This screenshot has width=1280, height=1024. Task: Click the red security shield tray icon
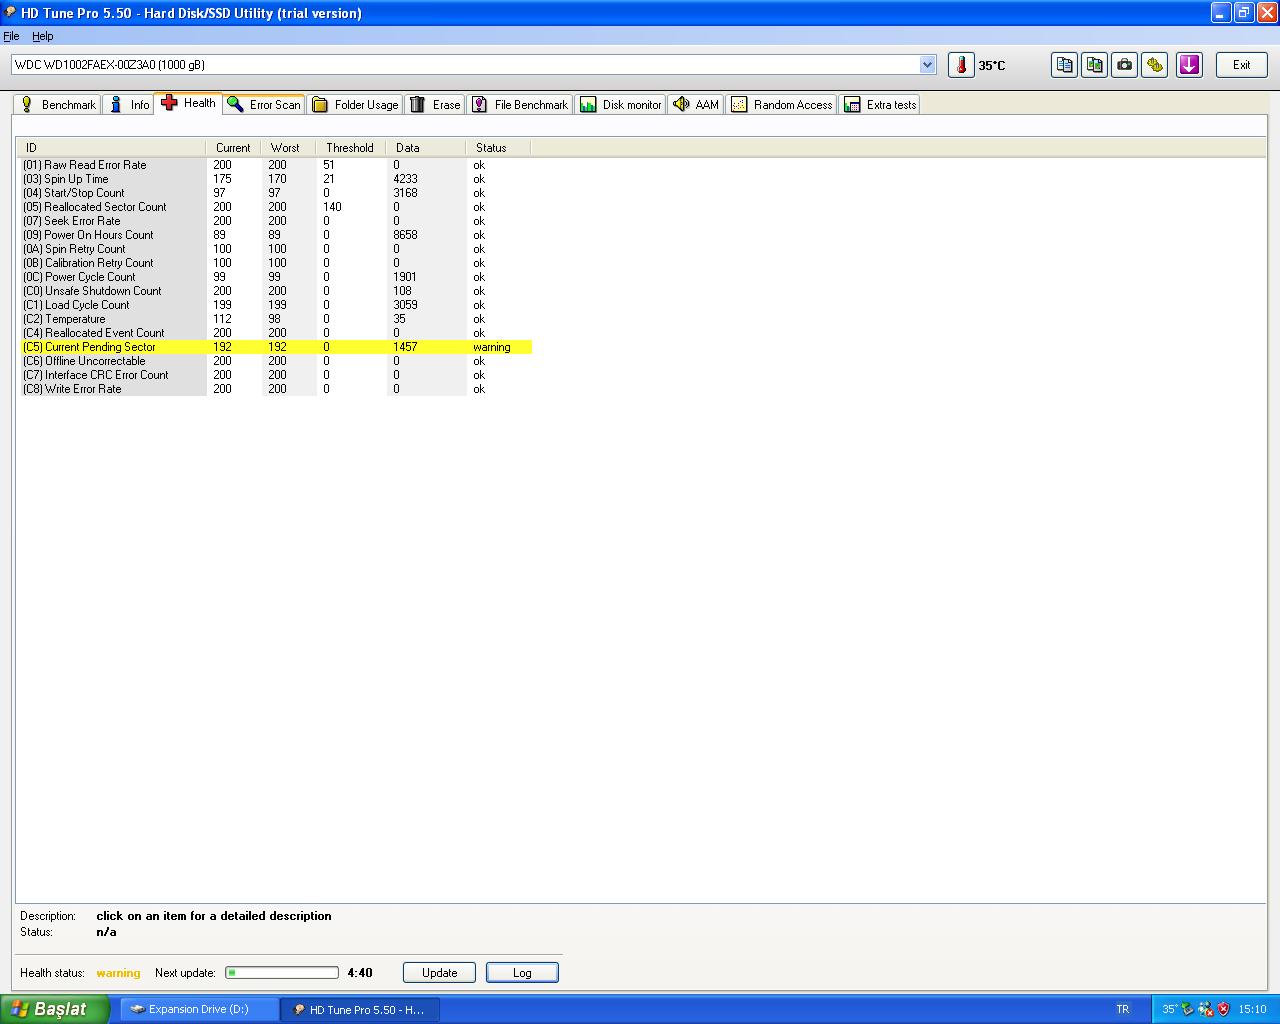coord(1223,1009)
